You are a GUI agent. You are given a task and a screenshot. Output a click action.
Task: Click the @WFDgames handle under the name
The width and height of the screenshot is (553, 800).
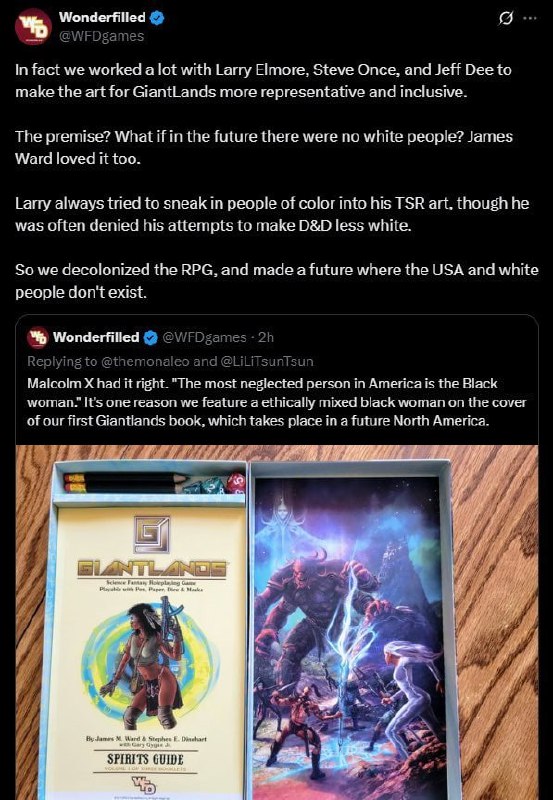102,36
